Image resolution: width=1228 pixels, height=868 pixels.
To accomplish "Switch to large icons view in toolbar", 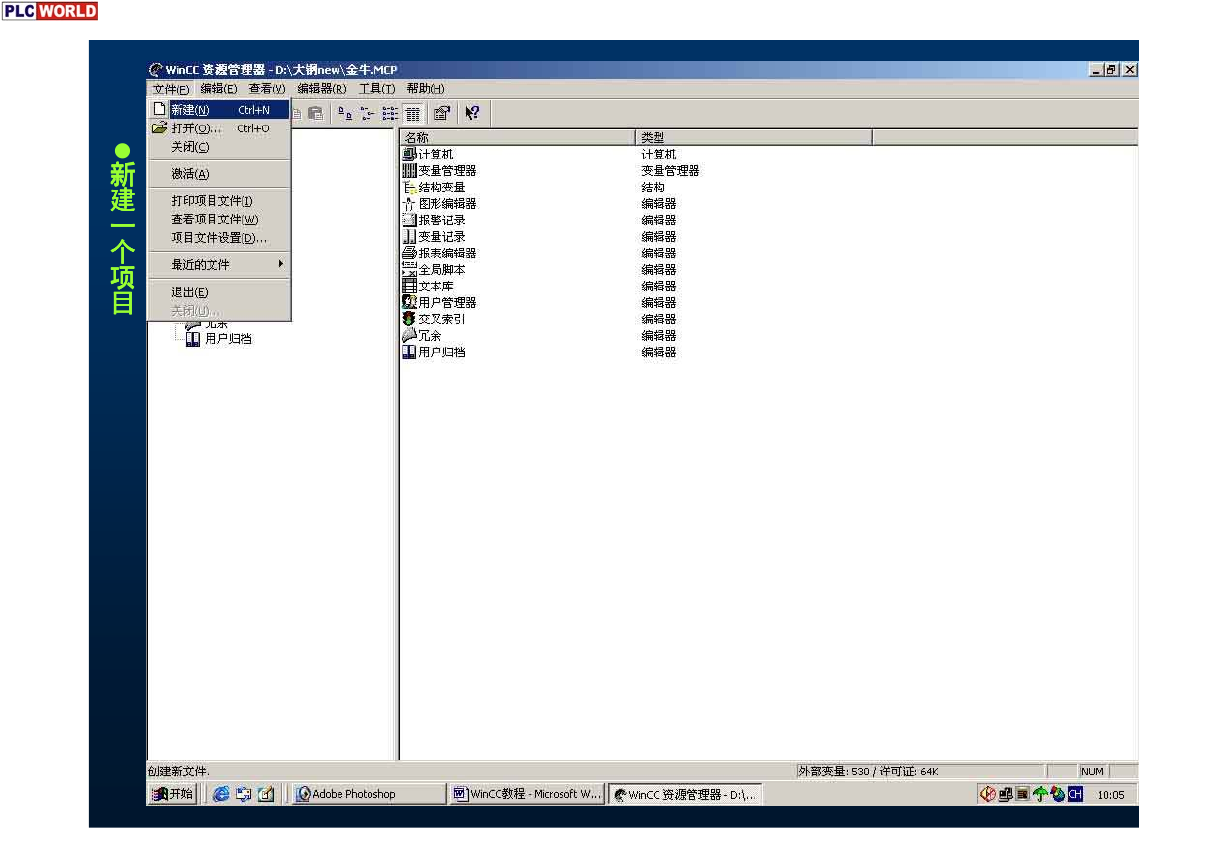I will point(344,113).
